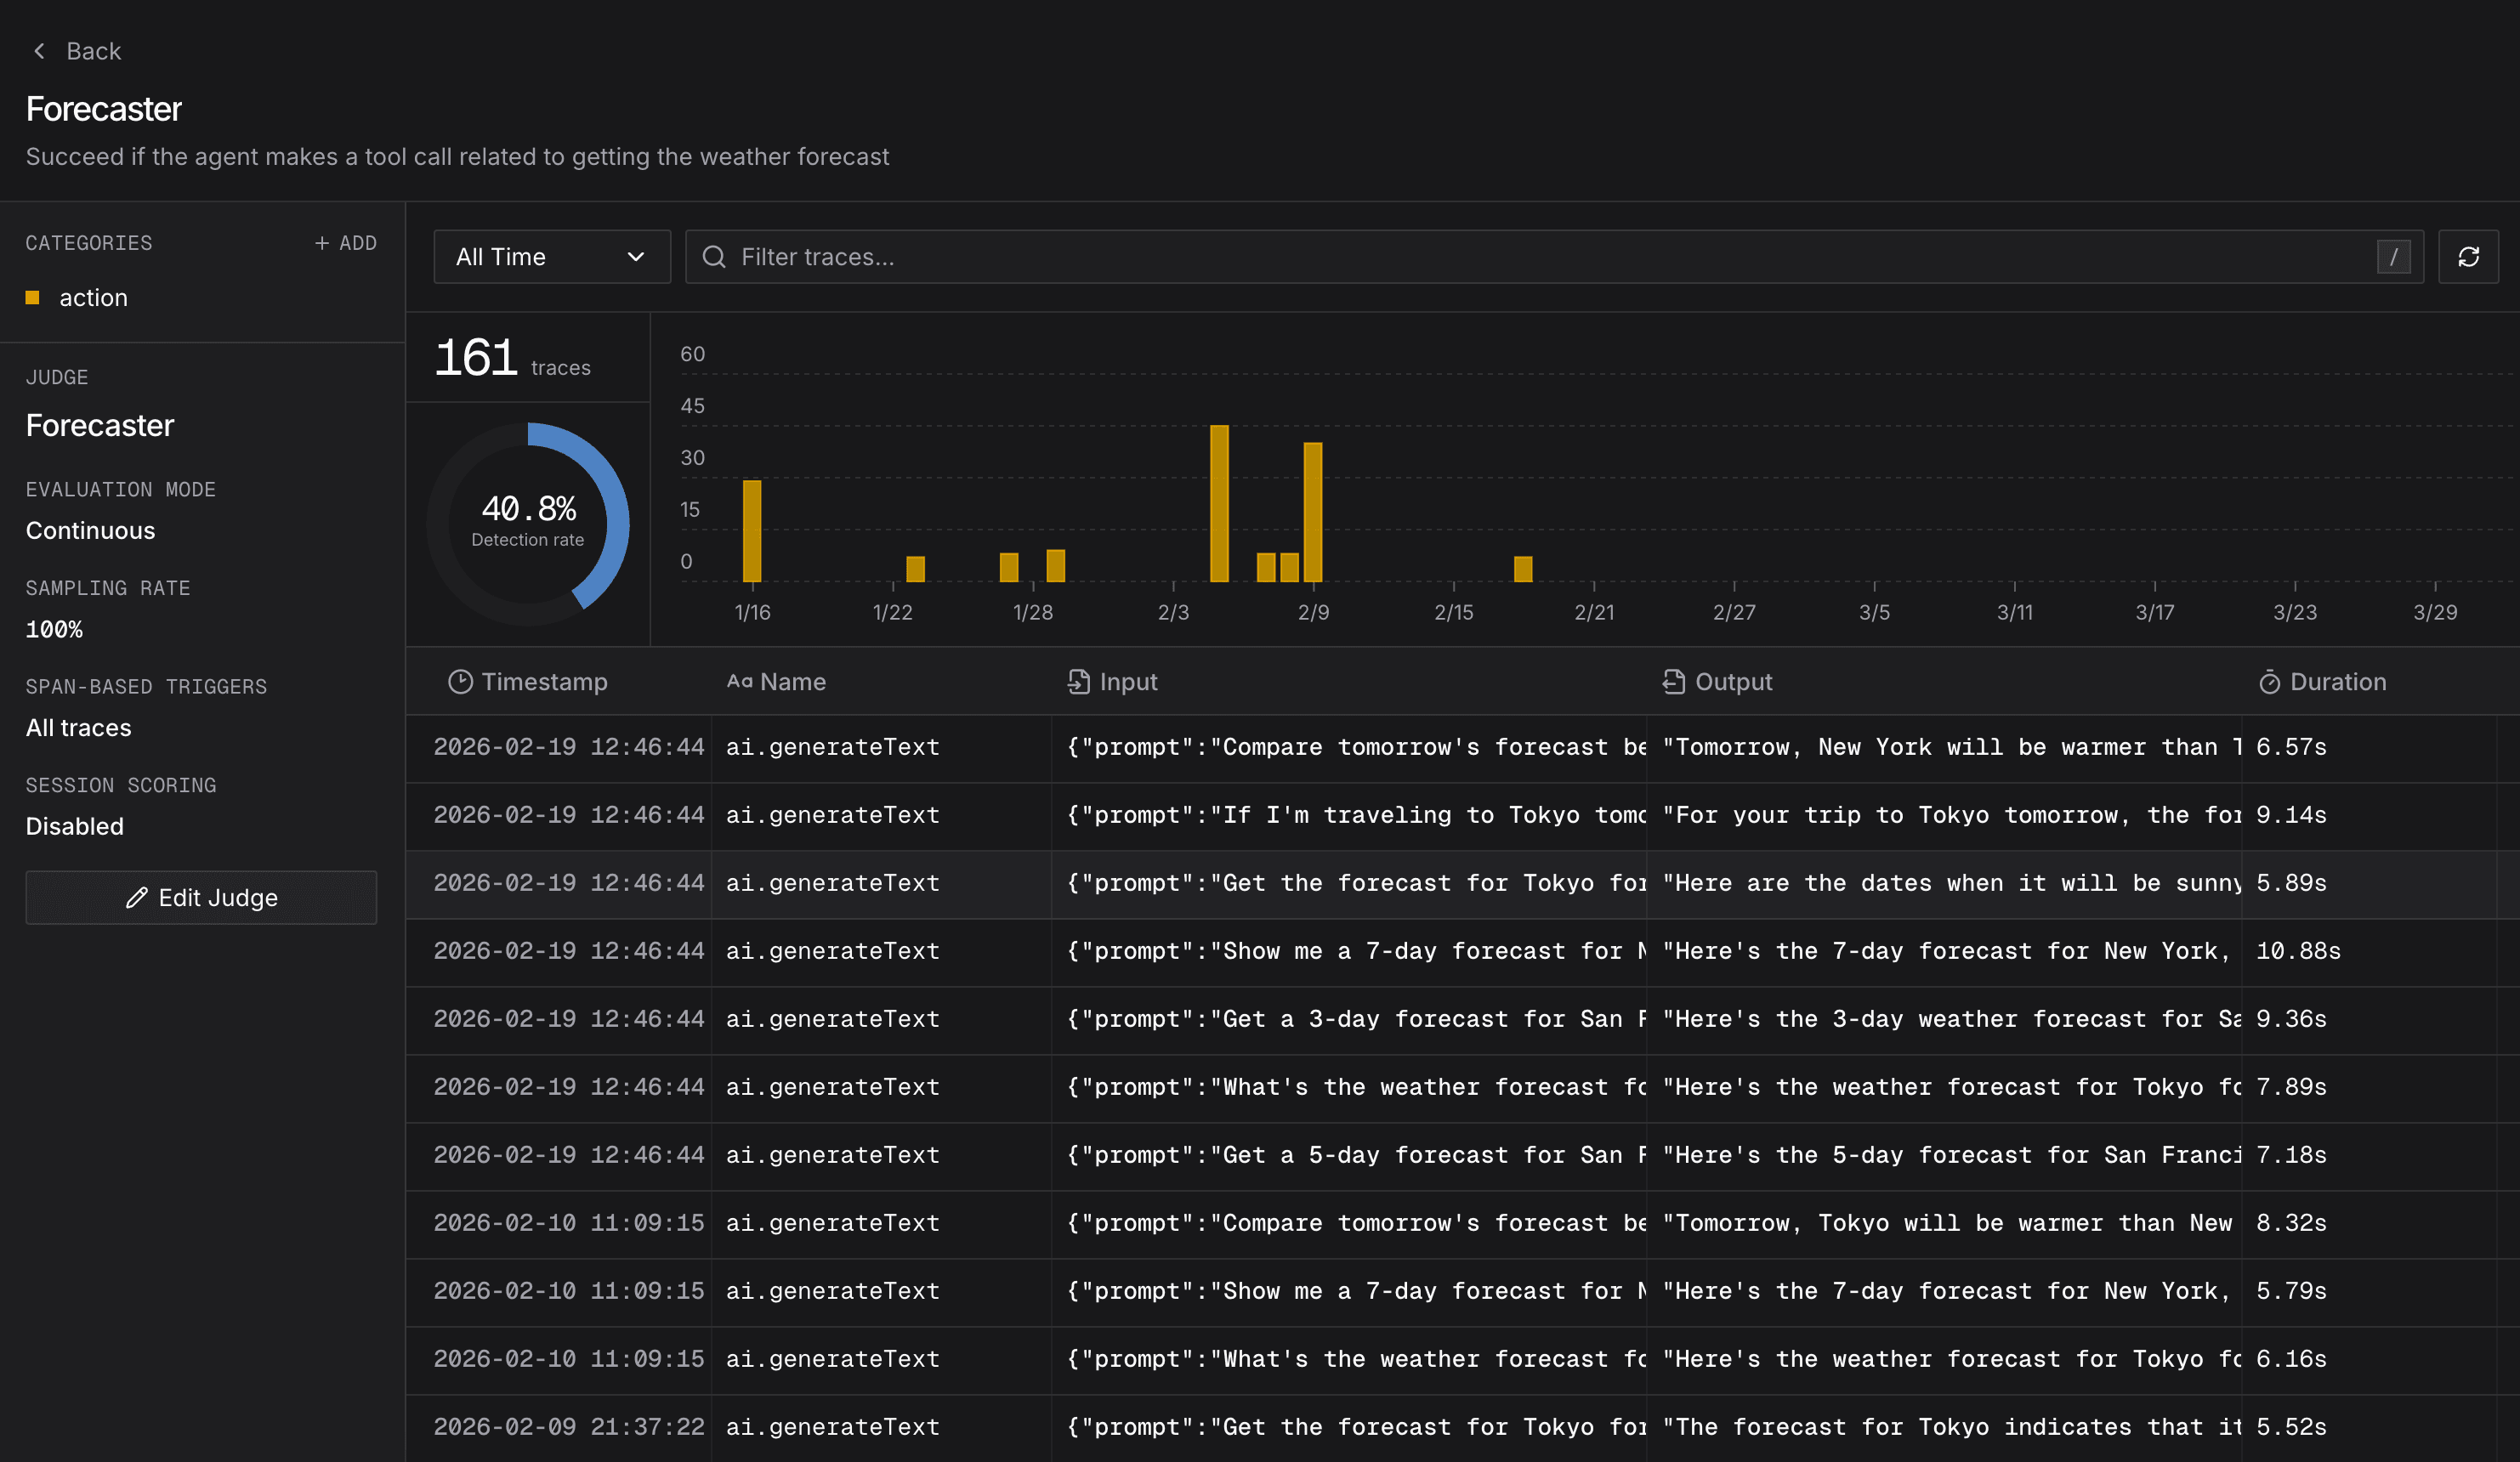Click the 161 traces count
The image size is (2520, 1462).
[513, 358]
